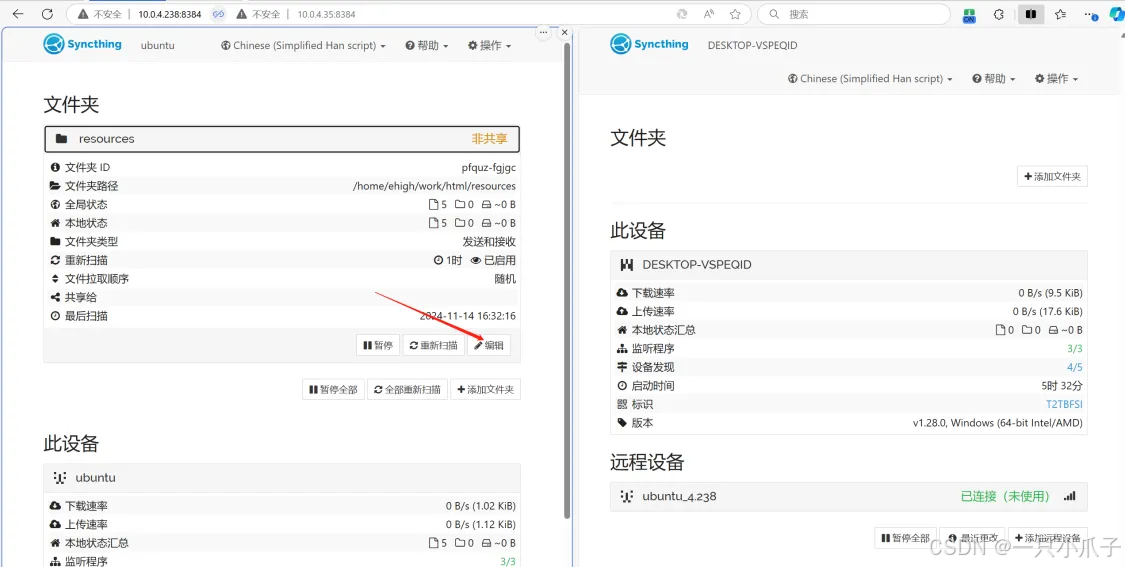Collapse the ubuntu device panel header
This screenshot has width=1125, height=567.
click(x=282, y=477)
